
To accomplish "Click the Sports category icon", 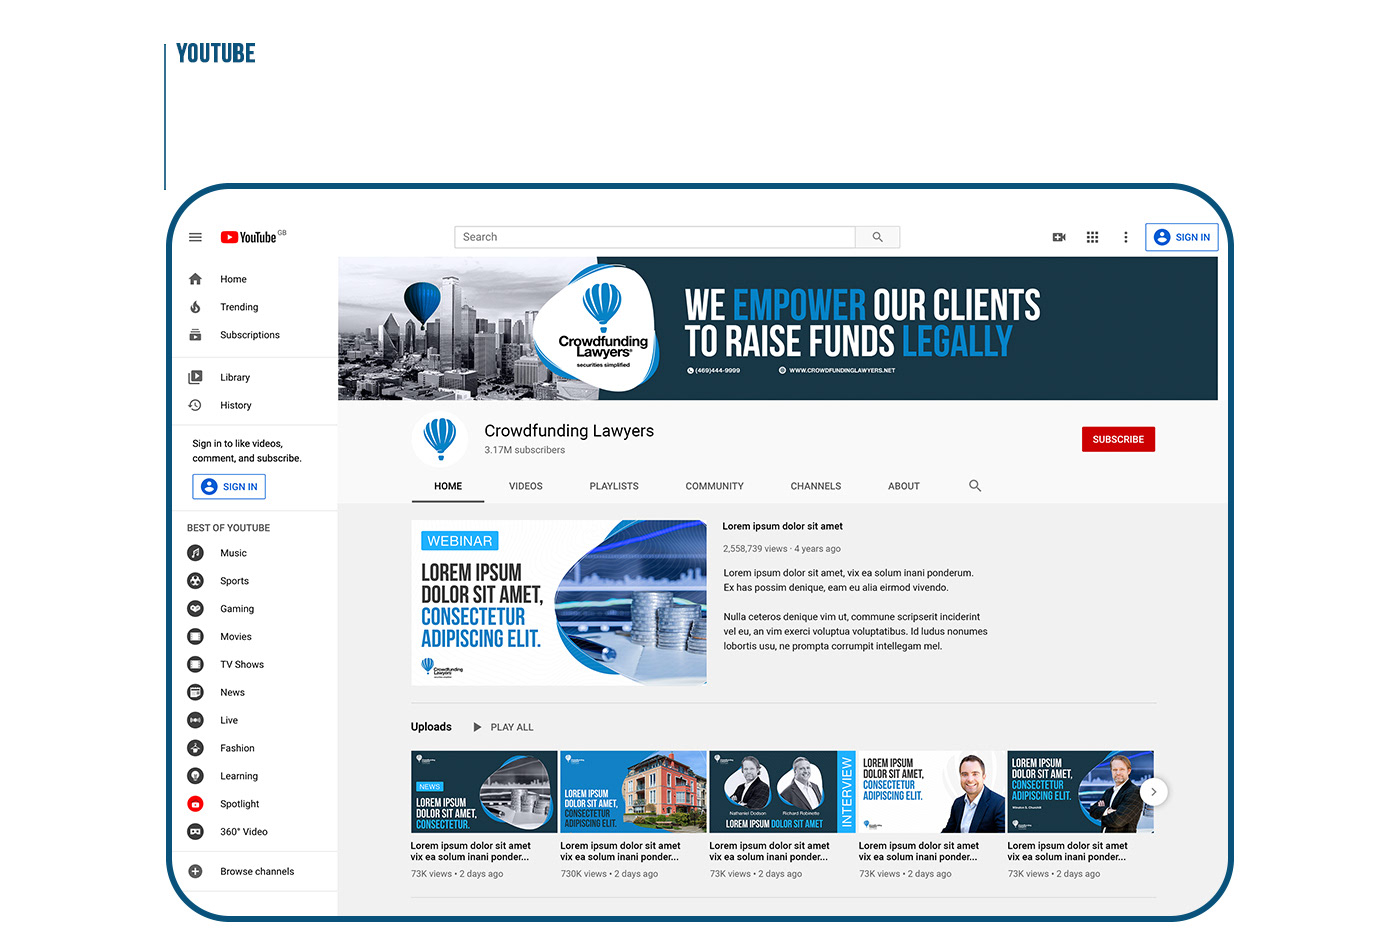I will point(195,581).
